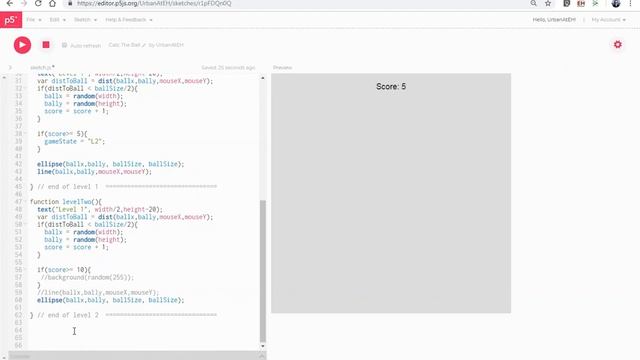Fold the code block at line 50
This screenshot has width=640, height=360.
25,224
